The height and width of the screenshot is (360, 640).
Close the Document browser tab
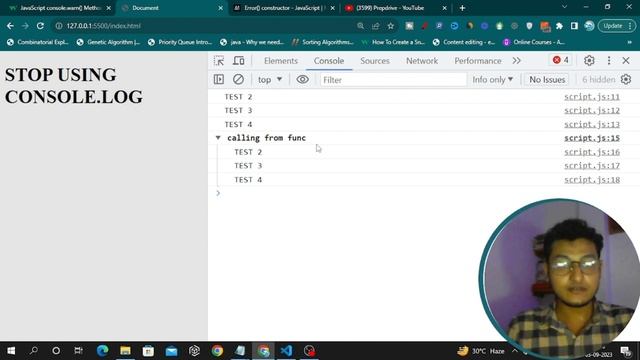point(220,8)
